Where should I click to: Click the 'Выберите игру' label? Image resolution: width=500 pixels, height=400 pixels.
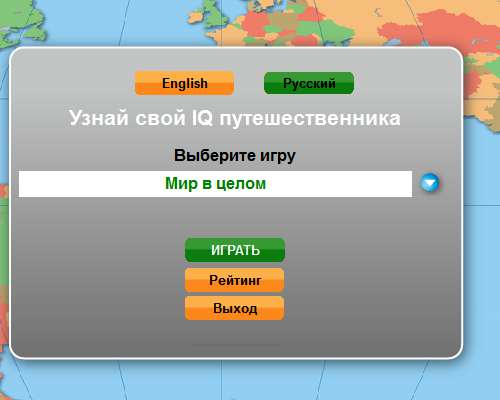point(235,155)
